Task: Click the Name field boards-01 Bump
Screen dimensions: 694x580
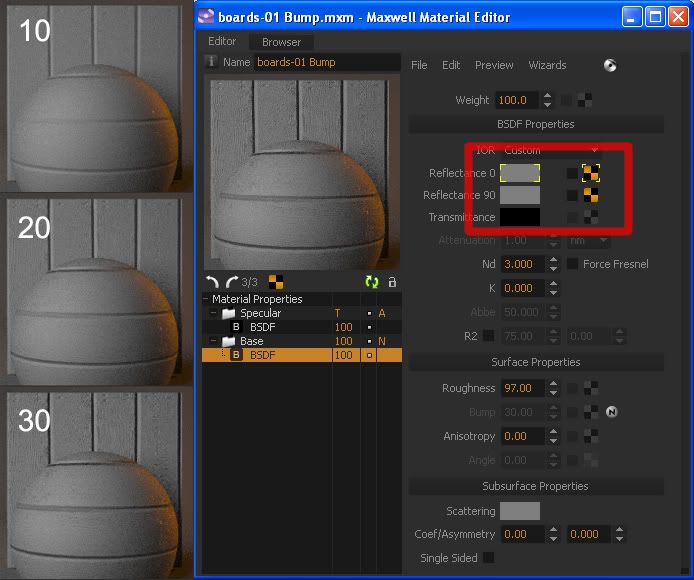Action: click(x=328, y=62)
